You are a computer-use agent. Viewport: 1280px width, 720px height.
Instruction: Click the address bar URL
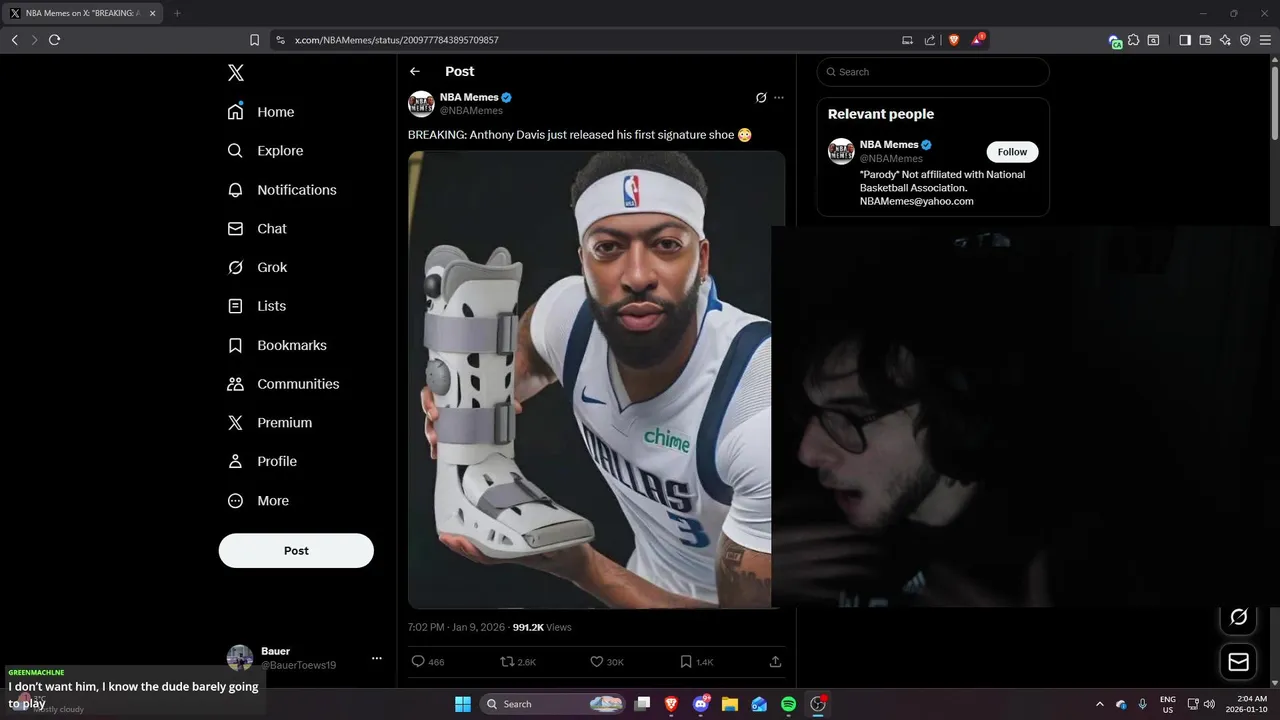[396, 40]
